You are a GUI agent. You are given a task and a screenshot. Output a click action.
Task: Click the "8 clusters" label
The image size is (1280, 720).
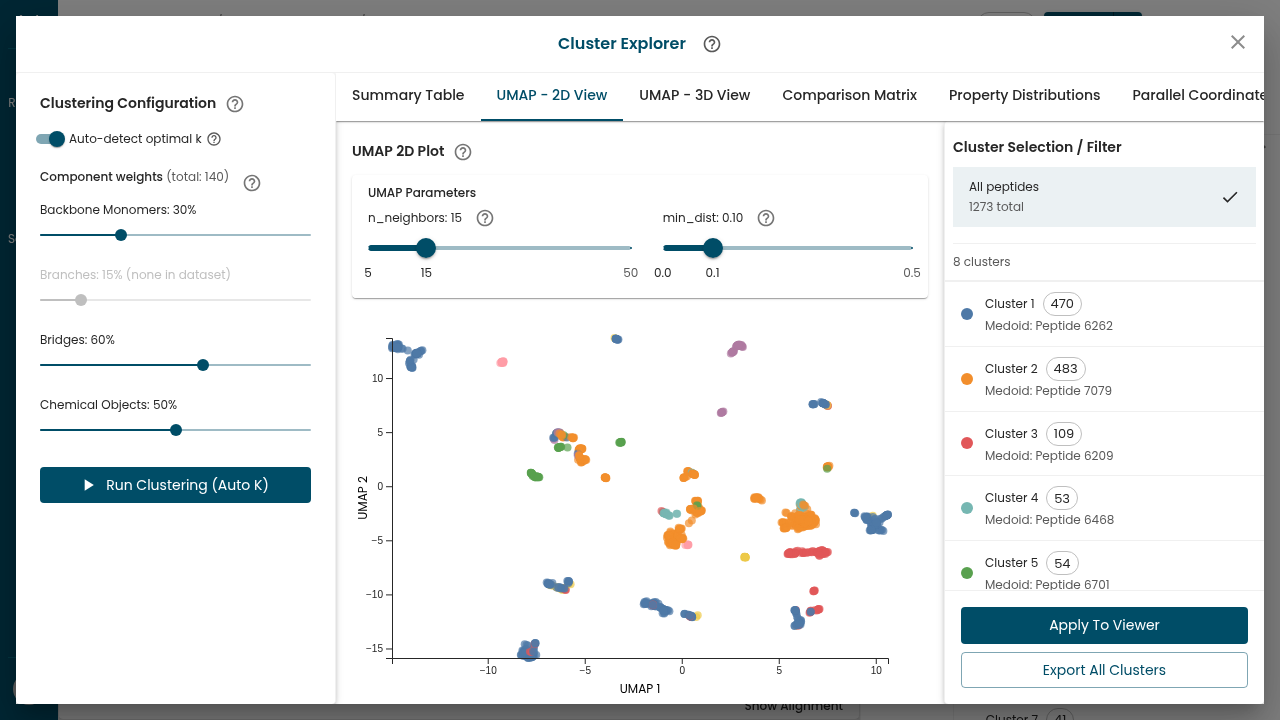coord(982,262)
